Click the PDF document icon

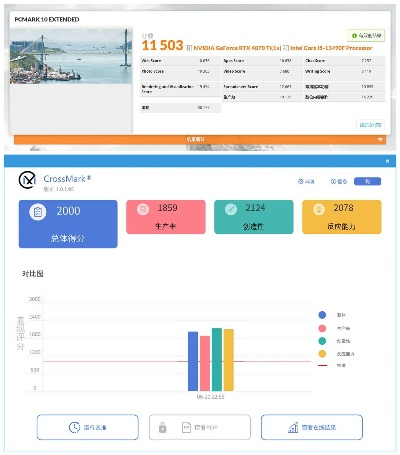(186, 427)
